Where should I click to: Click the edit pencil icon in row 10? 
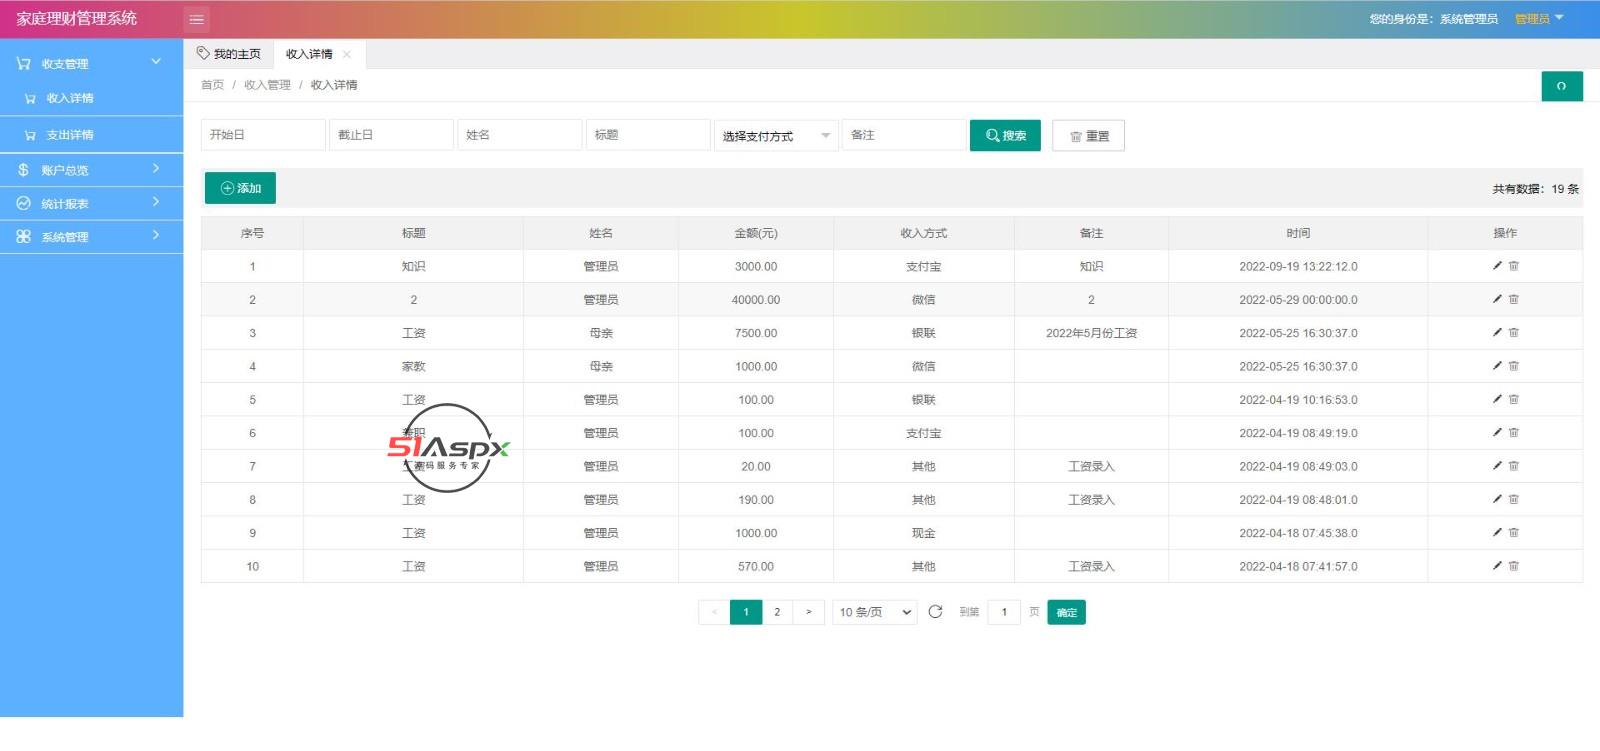click(x=1497, y=566)
